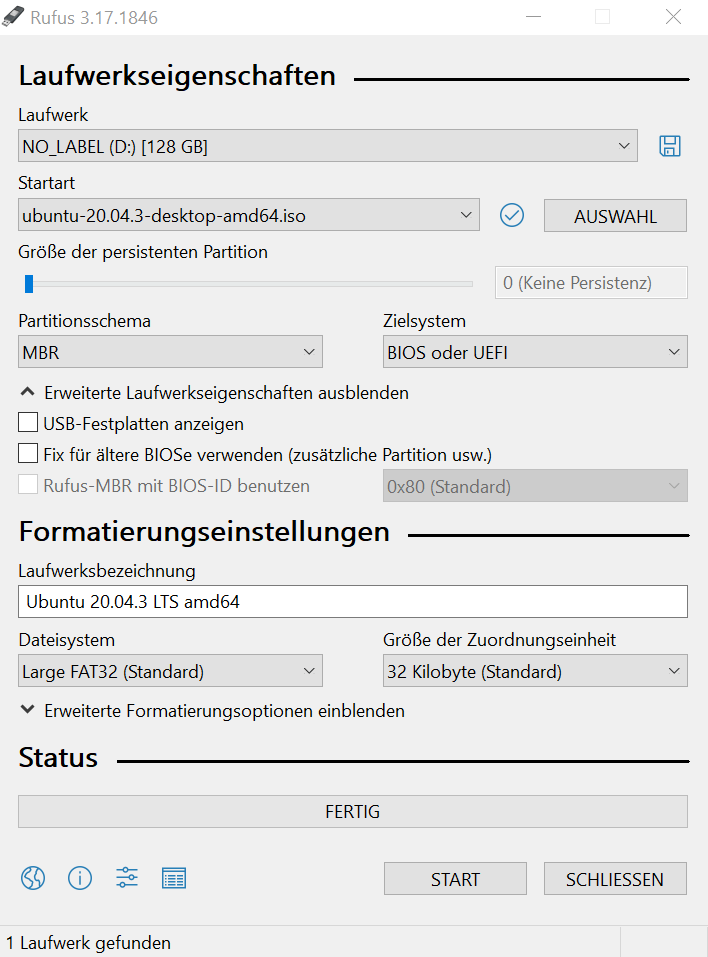Open the Laufwerk drive dropdown
This screenshot has width=708, height=957.
point(328,146)
